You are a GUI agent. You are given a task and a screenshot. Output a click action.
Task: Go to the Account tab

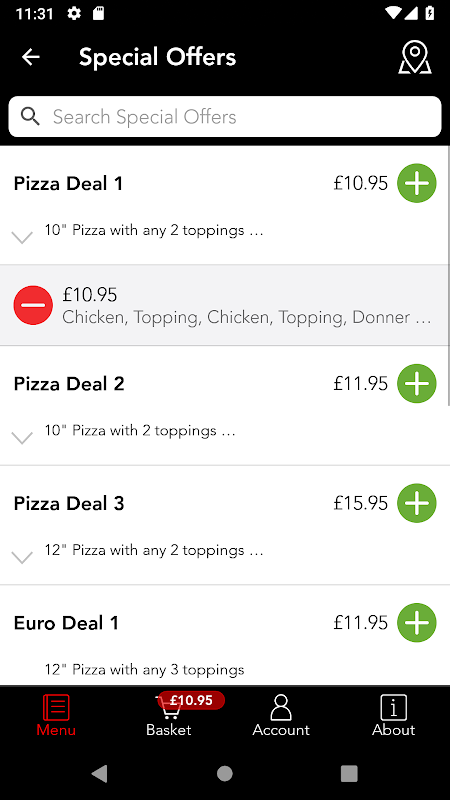pos(281,715)
